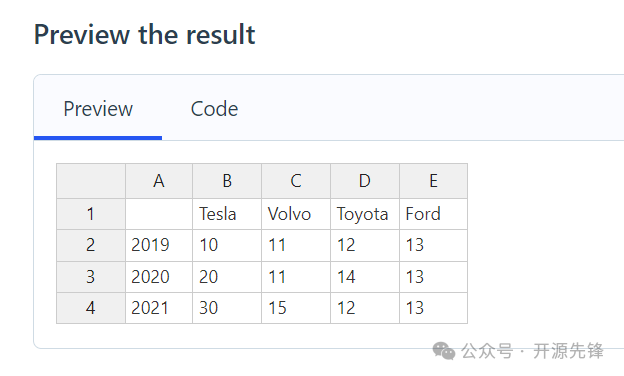624x376 pixels.
Task: Select the Preview tab
Action: pos(98,109)
